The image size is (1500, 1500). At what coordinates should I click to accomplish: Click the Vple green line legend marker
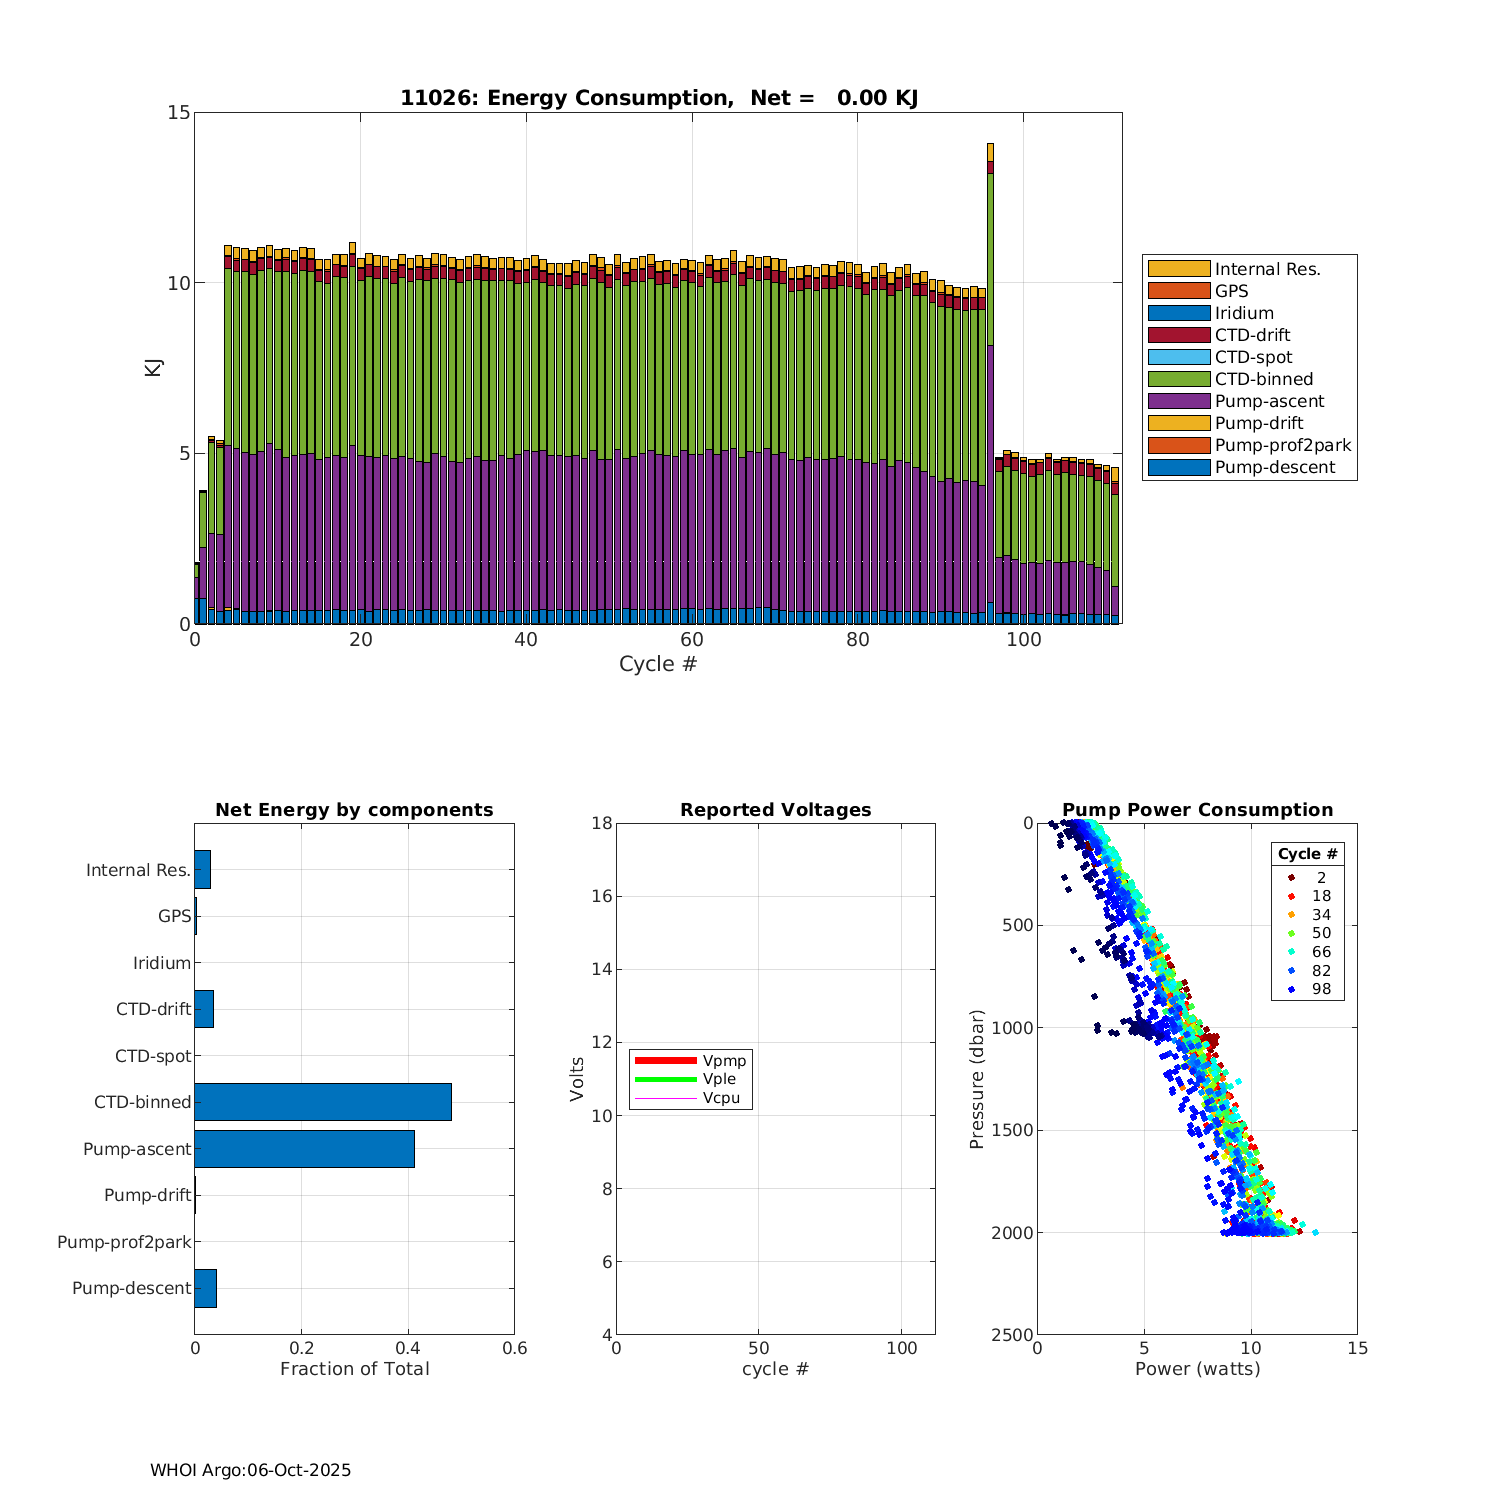tap(665, 1079)
